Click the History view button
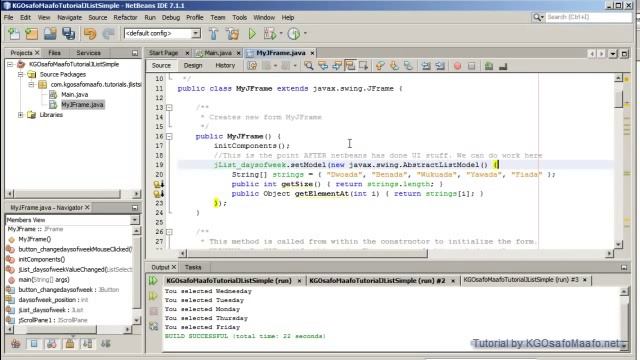 tap(225, 66)
